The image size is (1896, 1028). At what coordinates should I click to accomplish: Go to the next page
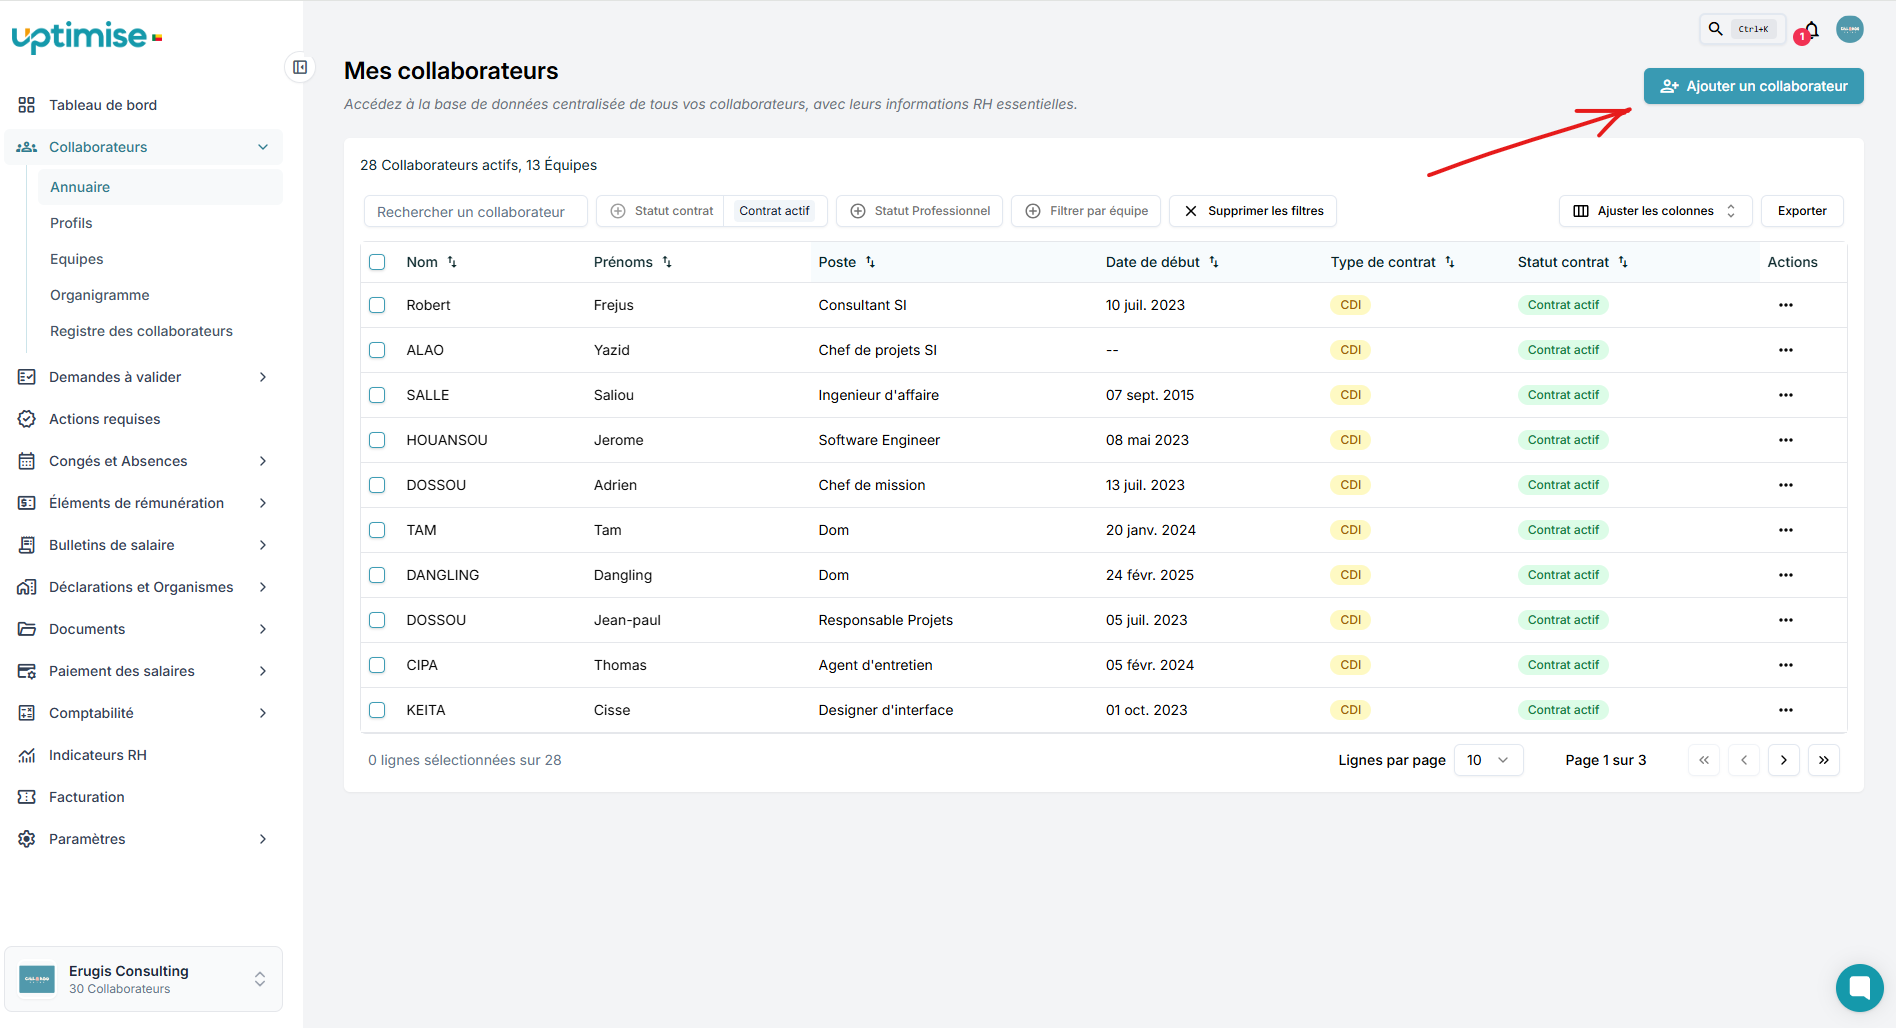[x=1784, y=760]
